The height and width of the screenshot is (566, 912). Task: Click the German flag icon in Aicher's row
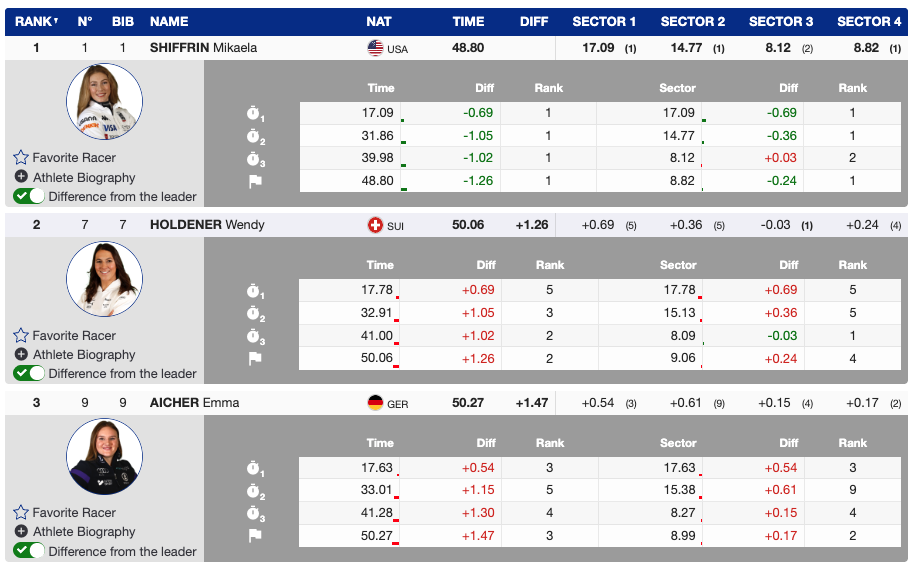(x=375, y=403)
